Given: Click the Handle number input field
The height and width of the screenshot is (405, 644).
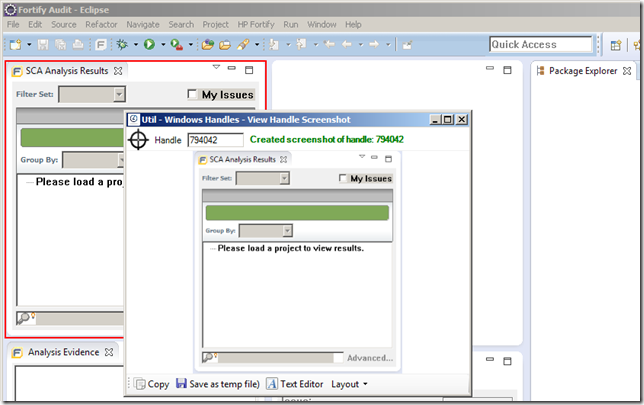Looking at the screenshot, I should tap(214, 140).
